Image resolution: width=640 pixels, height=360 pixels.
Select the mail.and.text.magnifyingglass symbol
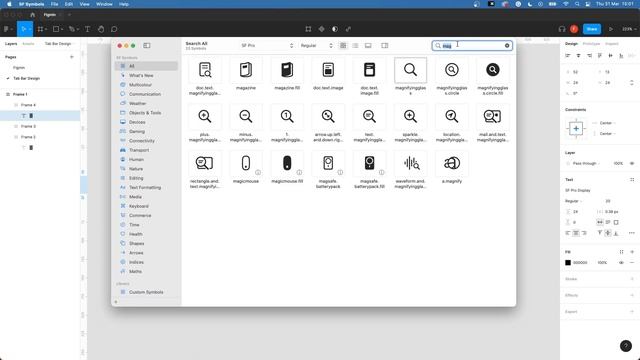(492, 117)
